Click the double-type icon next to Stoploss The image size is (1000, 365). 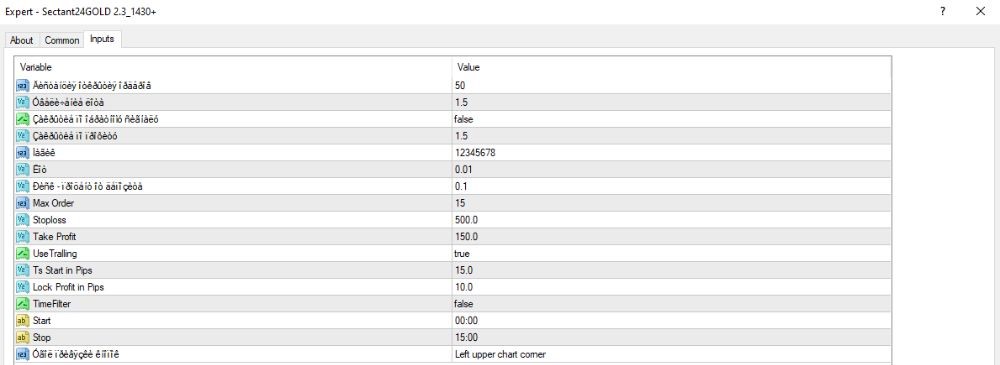(x=24, y=220)
